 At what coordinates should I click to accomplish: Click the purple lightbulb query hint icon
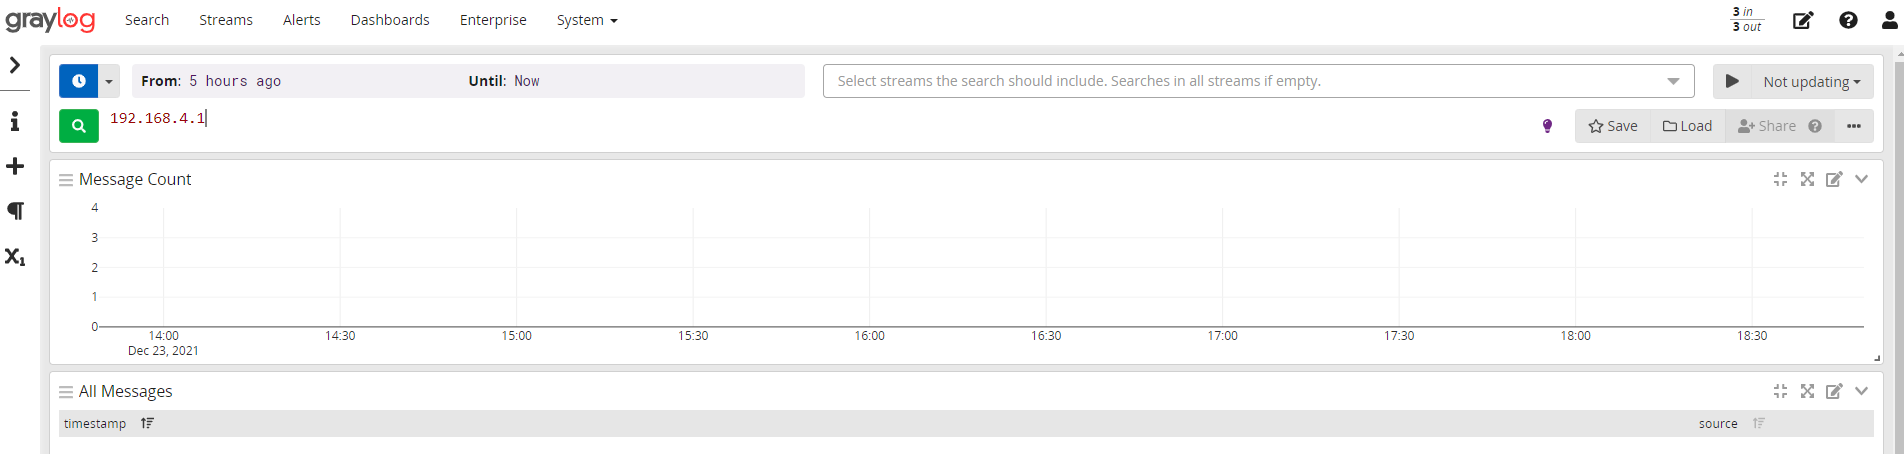coord(1547,126)
